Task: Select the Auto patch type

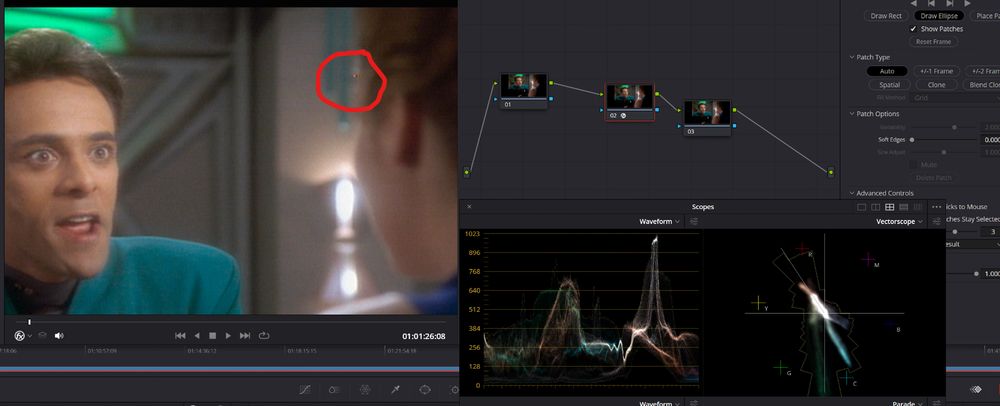Action: 887,71
